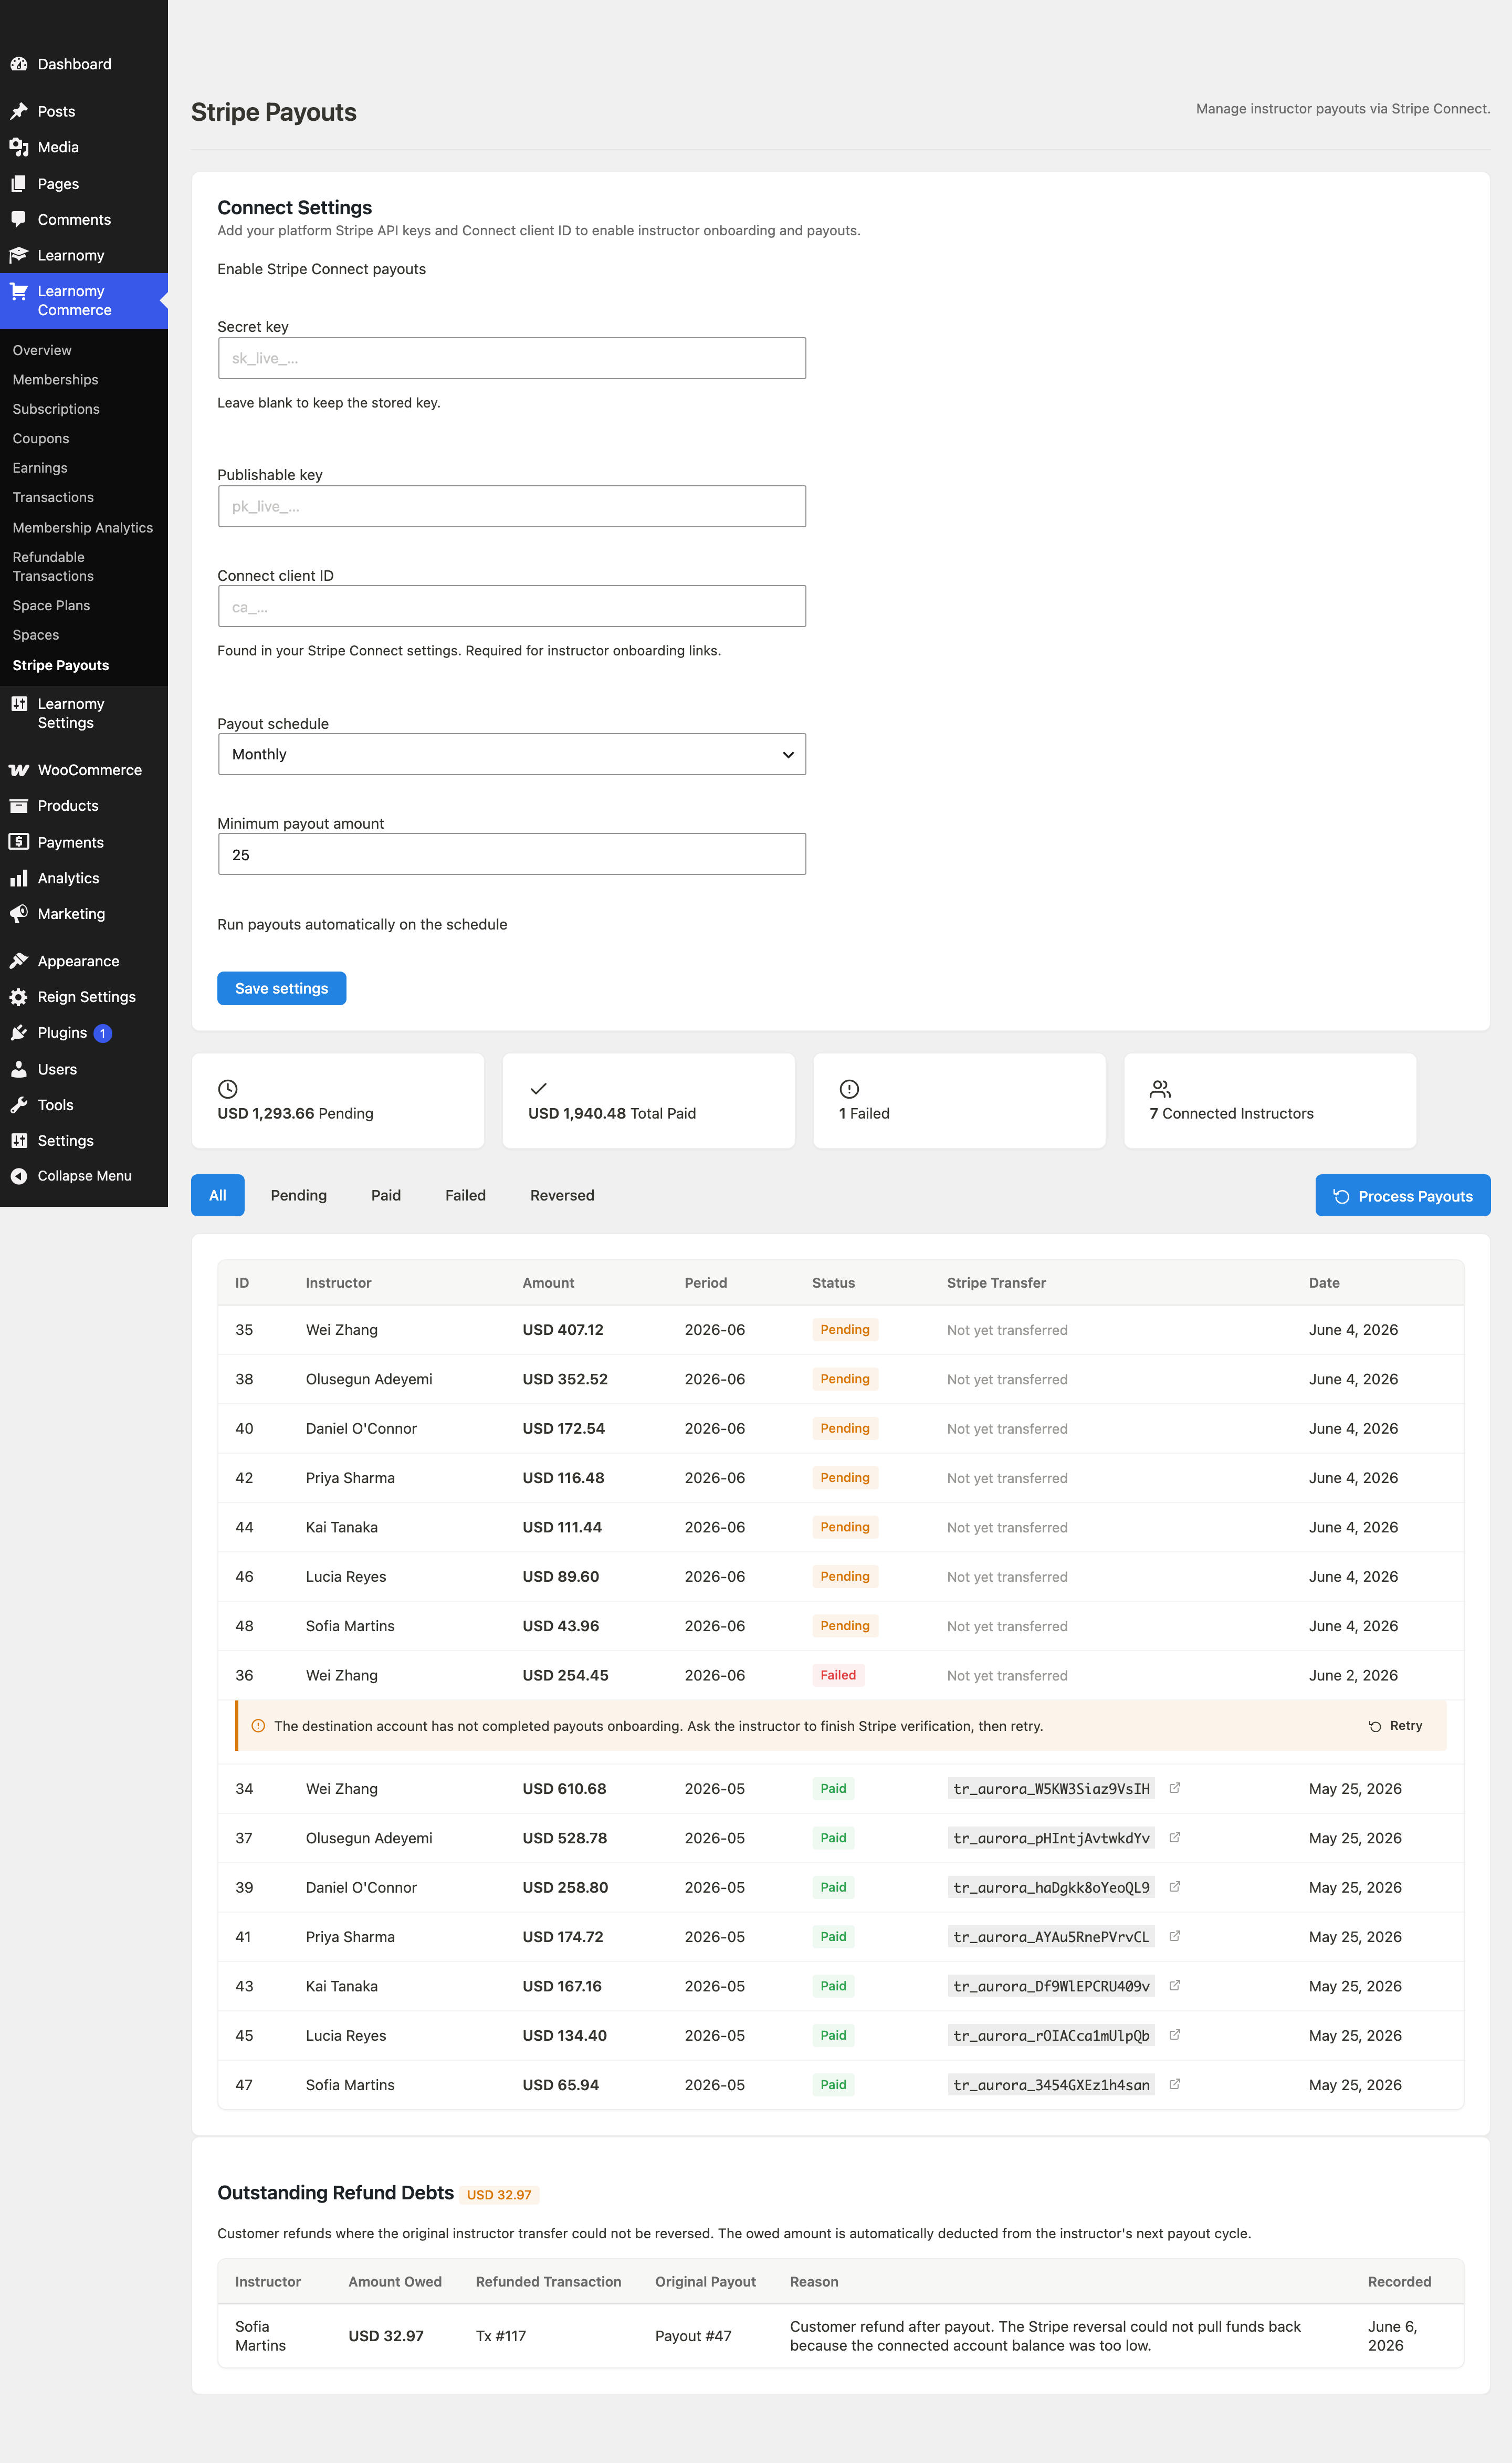1512x2463 pixels.
Task: Click '7 Connected Instructors' summary text
Action: 1231,1113
